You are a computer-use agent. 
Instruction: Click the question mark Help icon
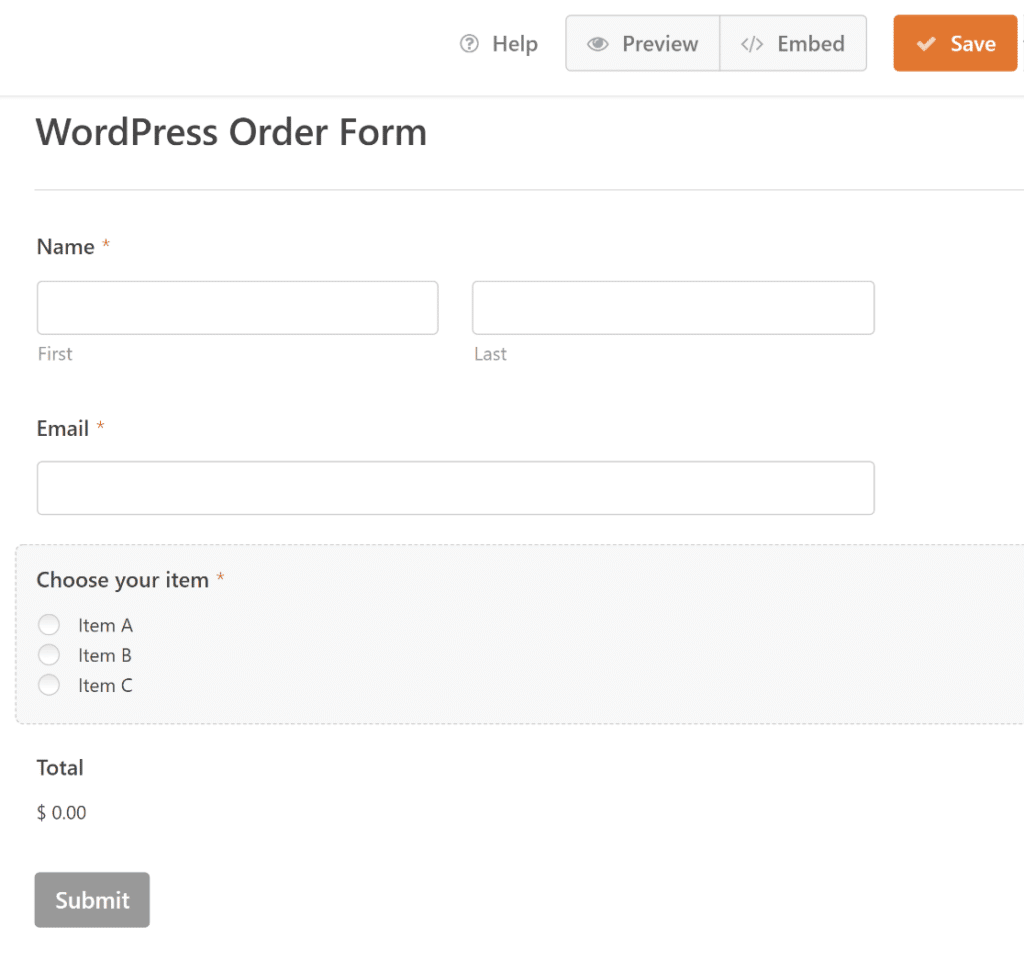click(469, 44)
